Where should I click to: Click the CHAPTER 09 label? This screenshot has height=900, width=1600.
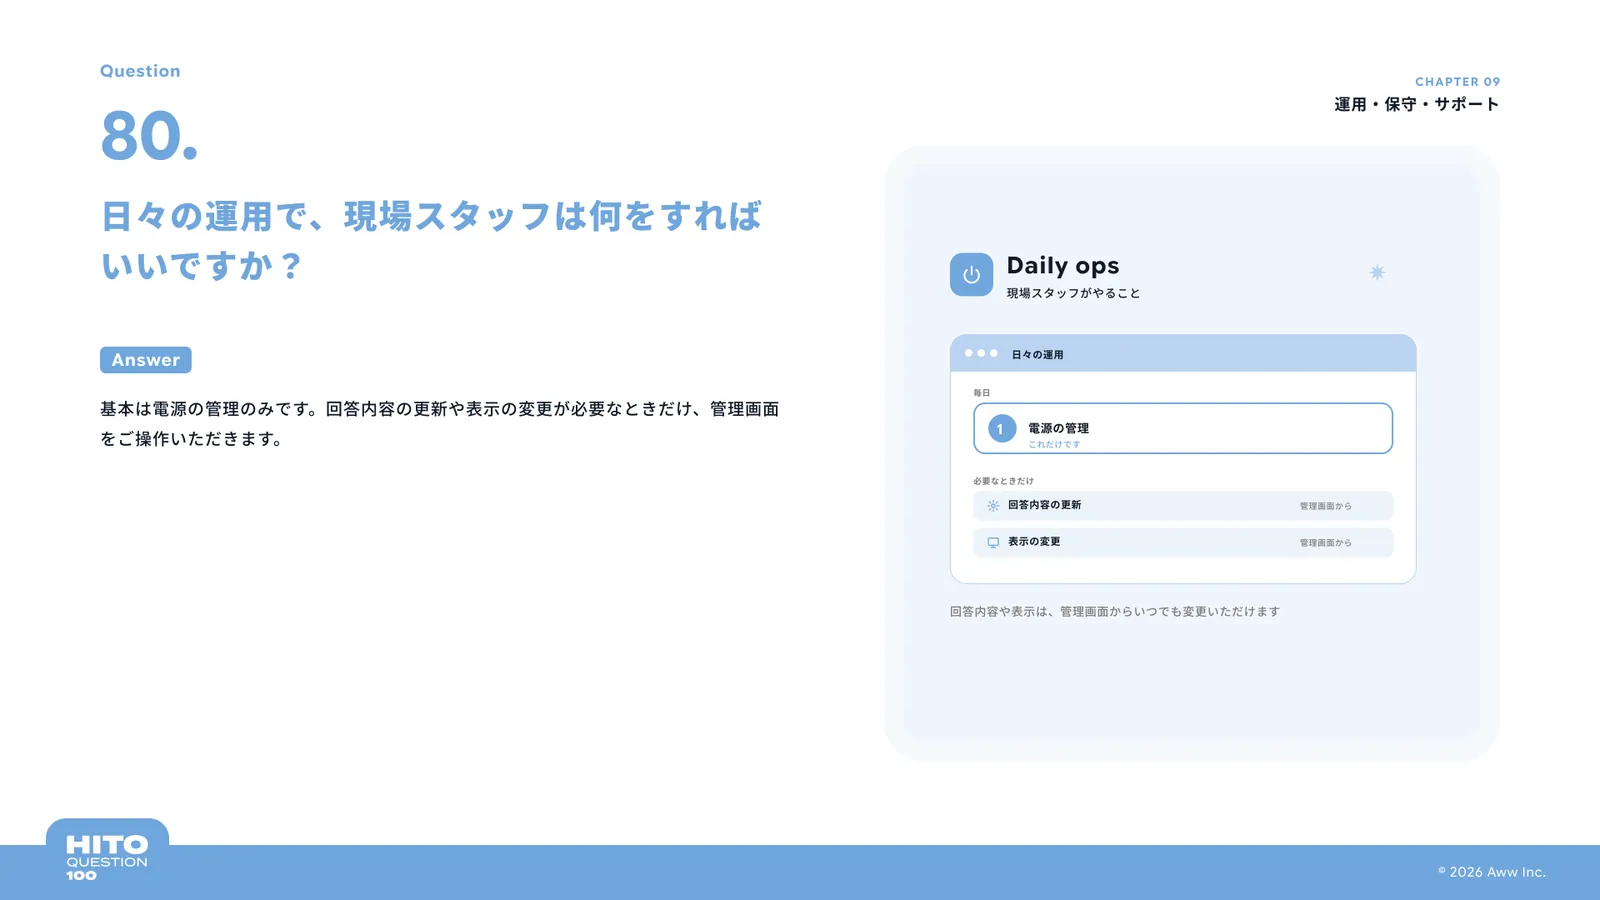coord(1457,82)
